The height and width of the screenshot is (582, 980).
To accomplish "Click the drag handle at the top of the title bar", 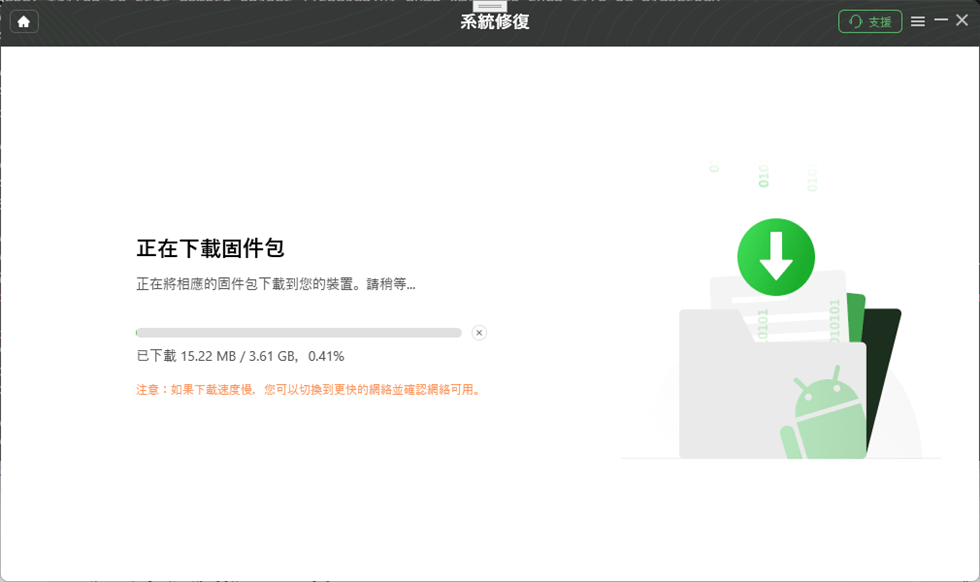I will [489, 6].
